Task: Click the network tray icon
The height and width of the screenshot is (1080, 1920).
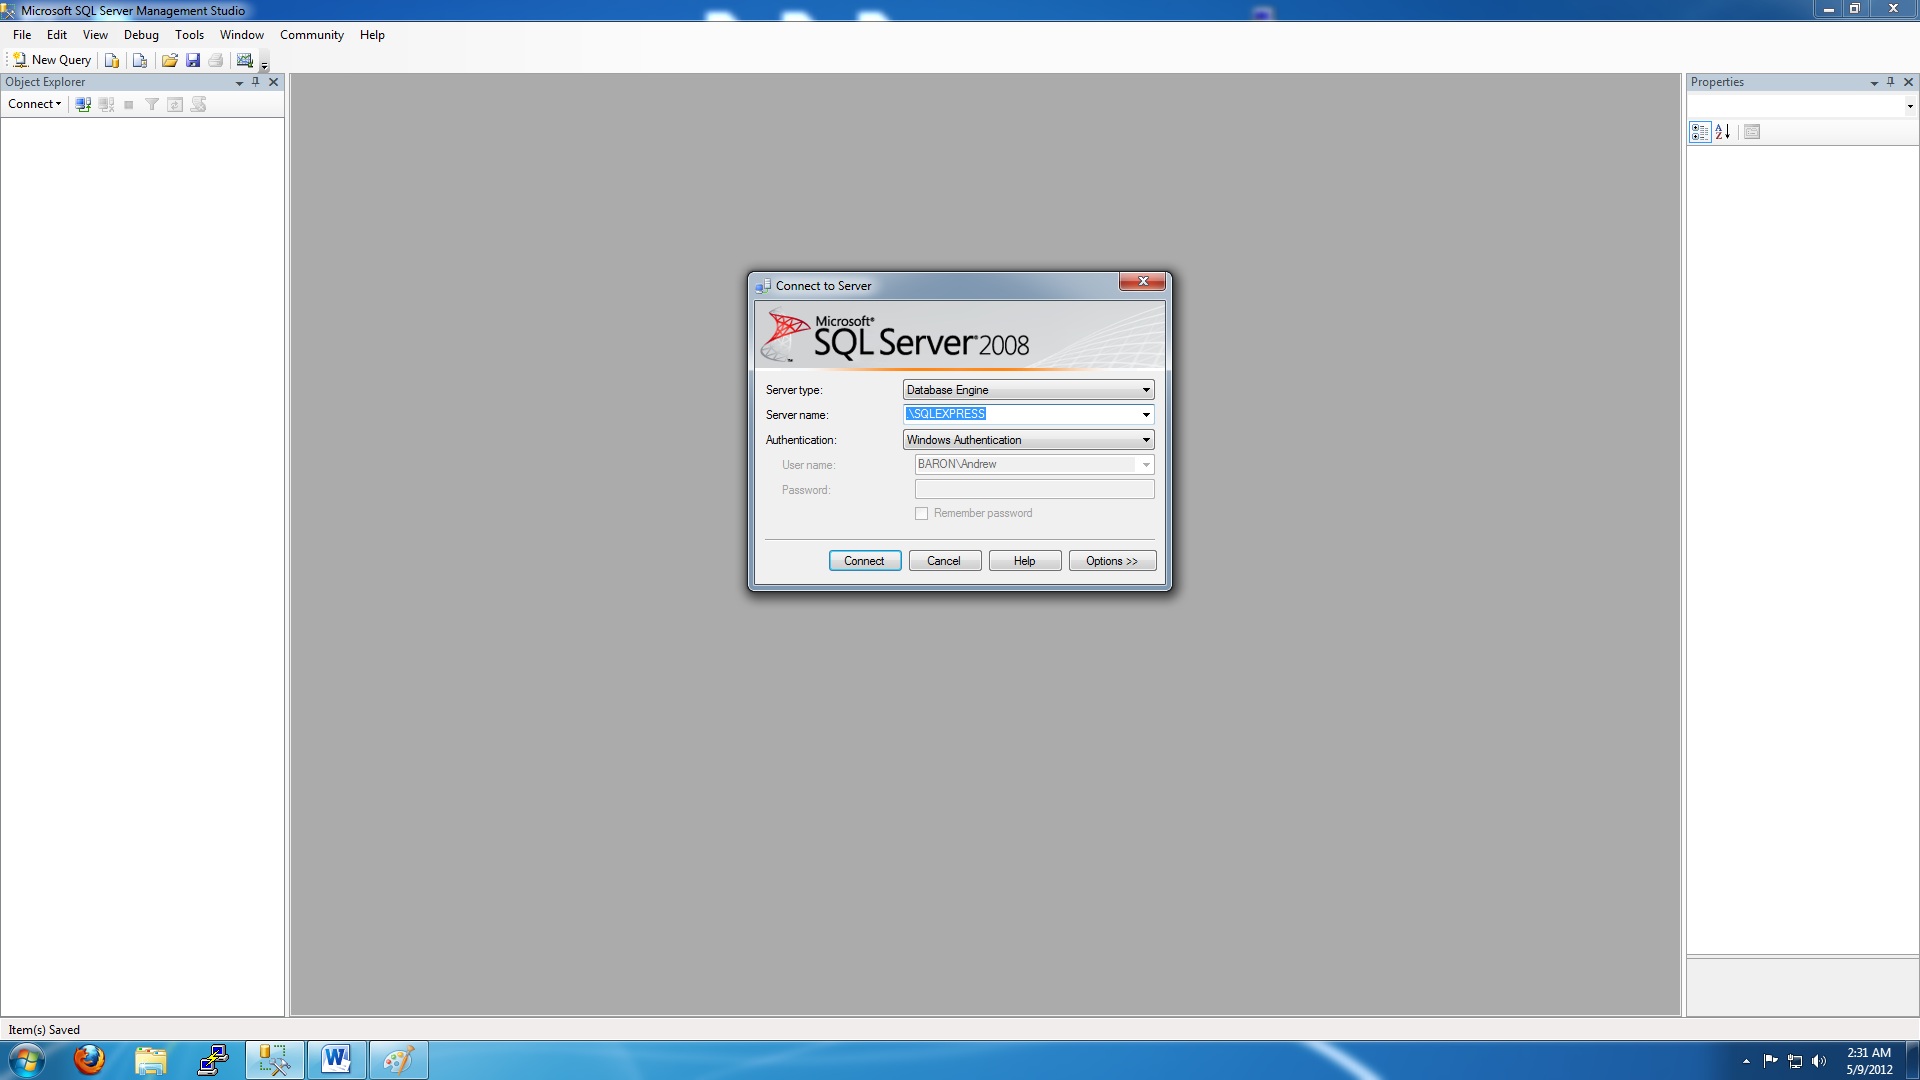Action: tap(1795, 1061)
